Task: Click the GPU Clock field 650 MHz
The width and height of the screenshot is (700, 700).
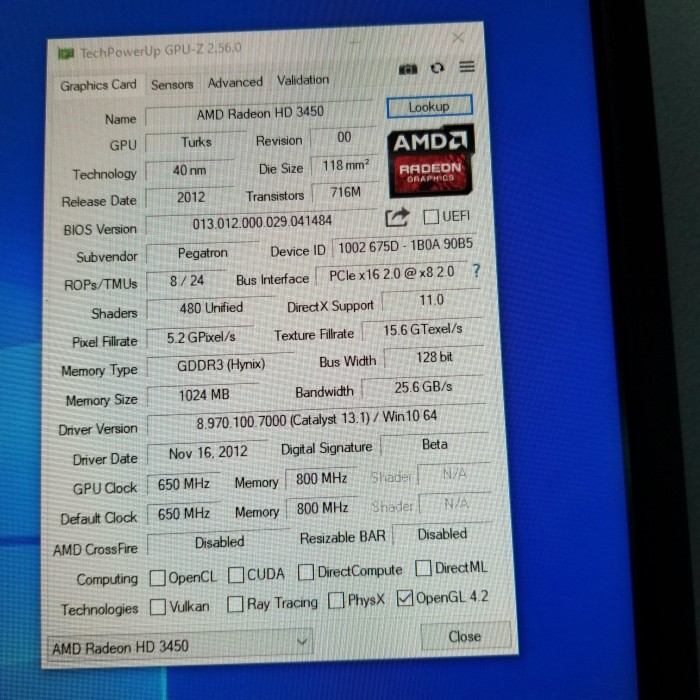Action: pos(183,484)
